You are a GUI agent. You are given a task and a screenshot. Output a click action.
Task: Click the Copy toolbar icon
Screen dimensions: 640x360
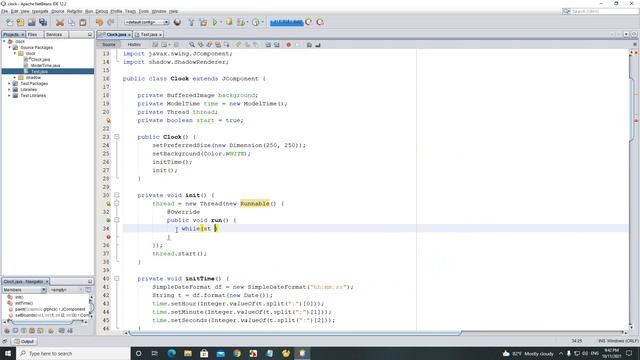pos(71,22)
